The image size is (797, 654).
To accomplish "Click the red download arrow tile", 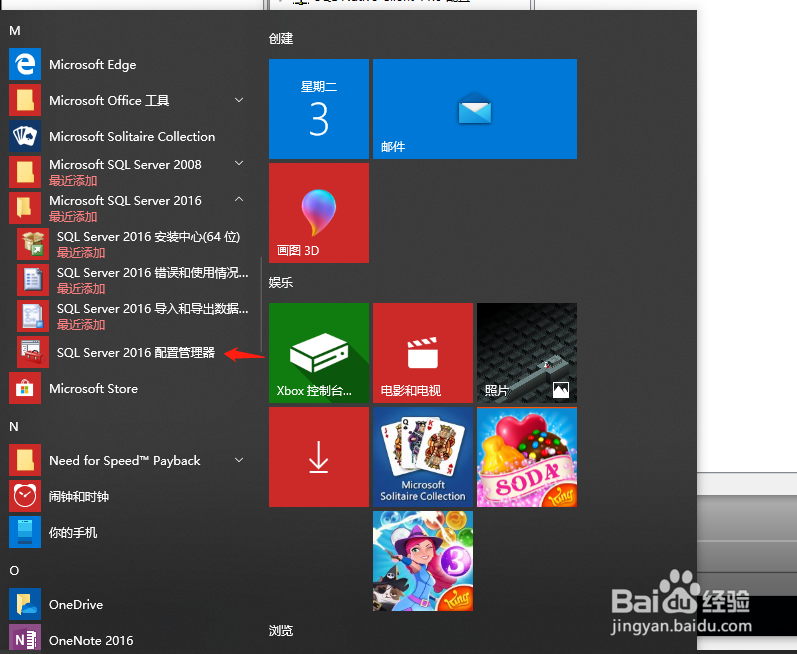I will (x=319, y=457).
